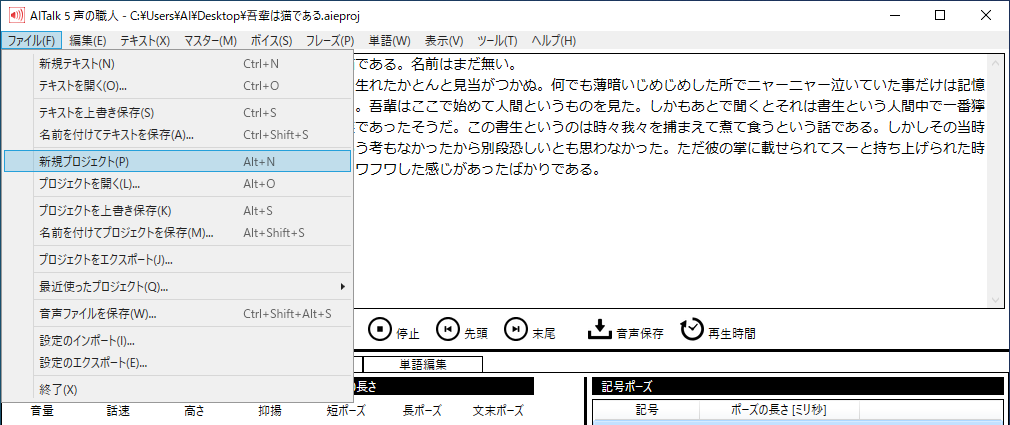Open the ファイル(F) menu
The height and width of the screenshot is (425, 1010).
point(32,41)
